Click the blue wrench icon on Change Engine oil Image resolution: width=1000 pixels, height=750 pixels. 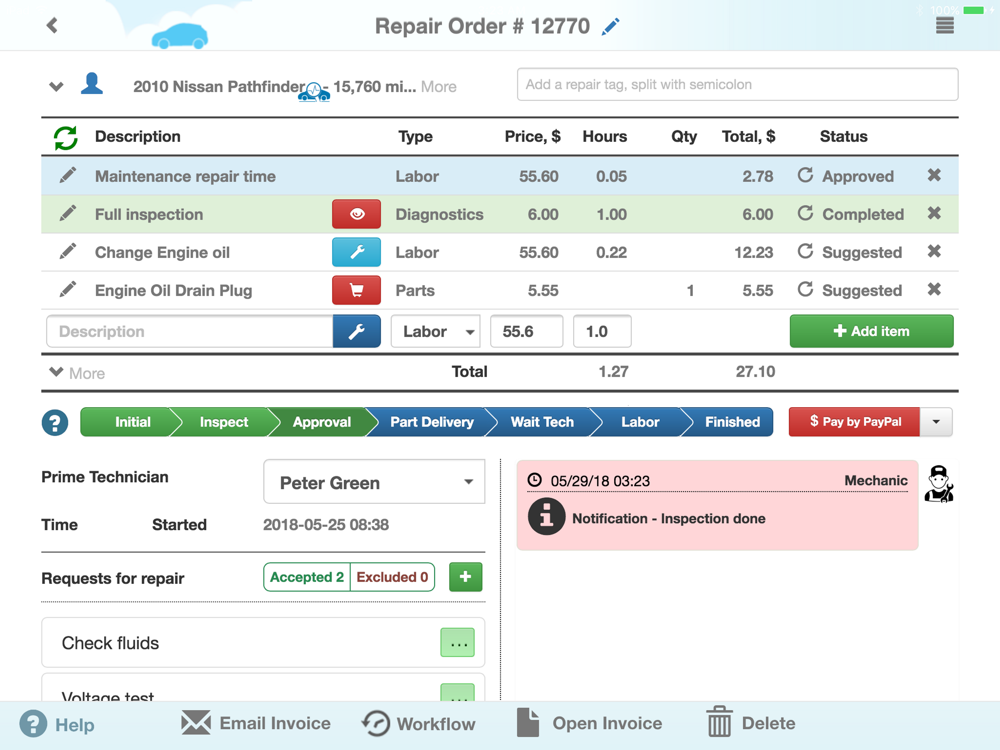coord(357,253)
